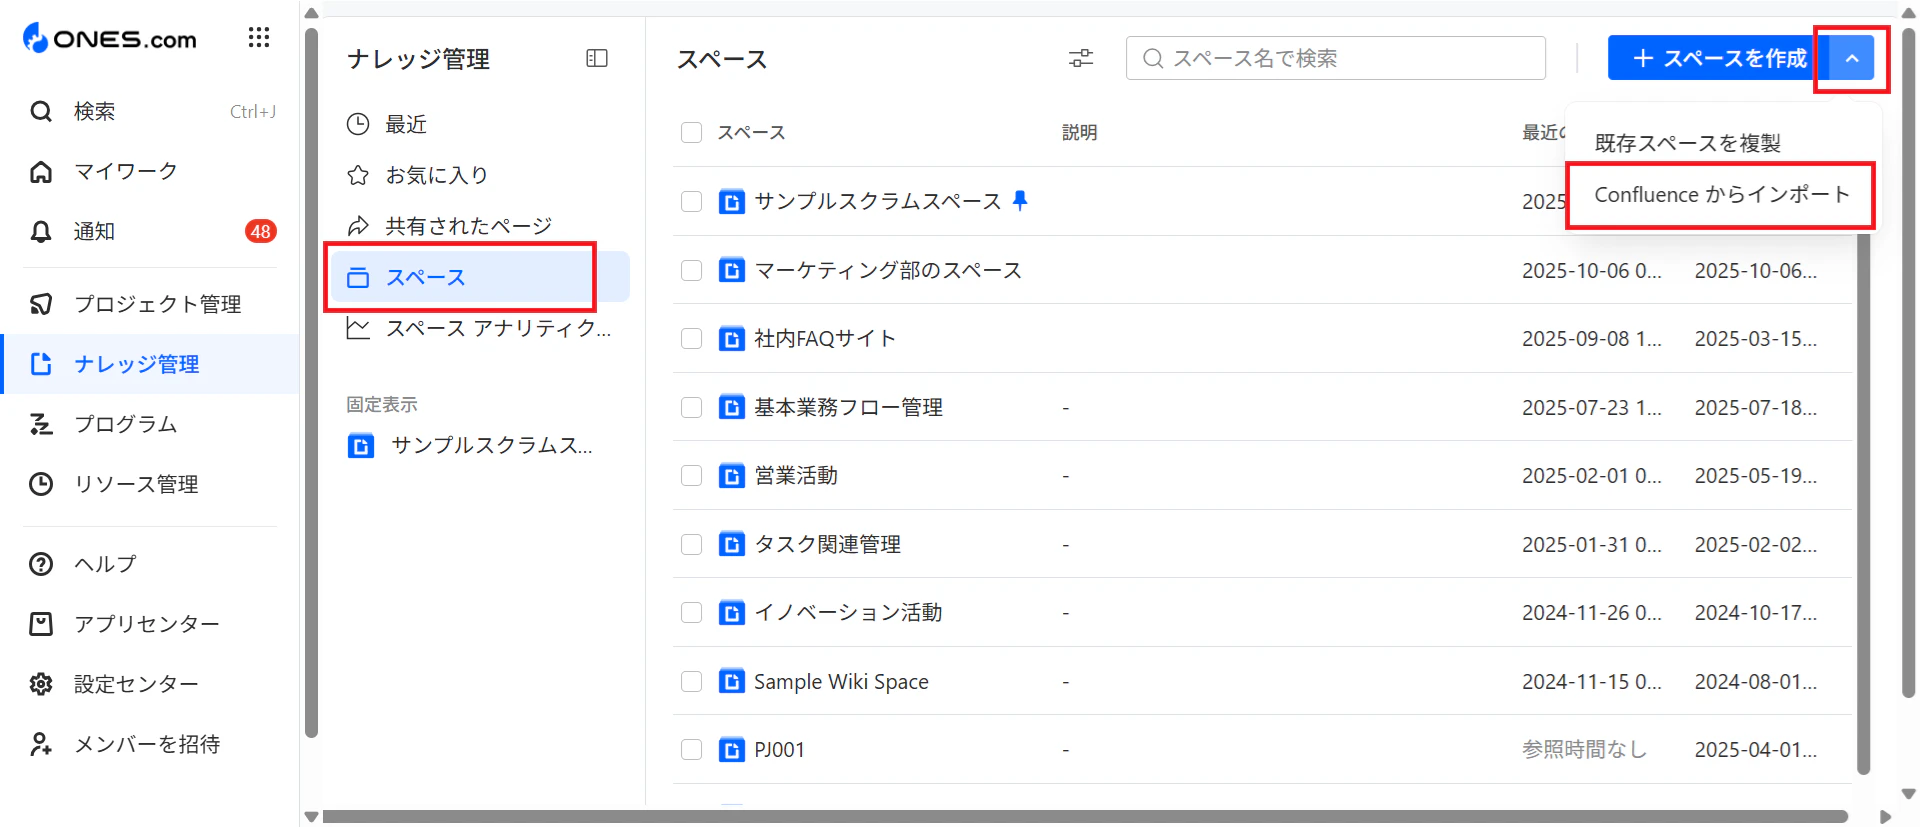Open スペース item in ナレッジ管理 panel
This screenshot has height=827, width=1920.
pos(478,277)
